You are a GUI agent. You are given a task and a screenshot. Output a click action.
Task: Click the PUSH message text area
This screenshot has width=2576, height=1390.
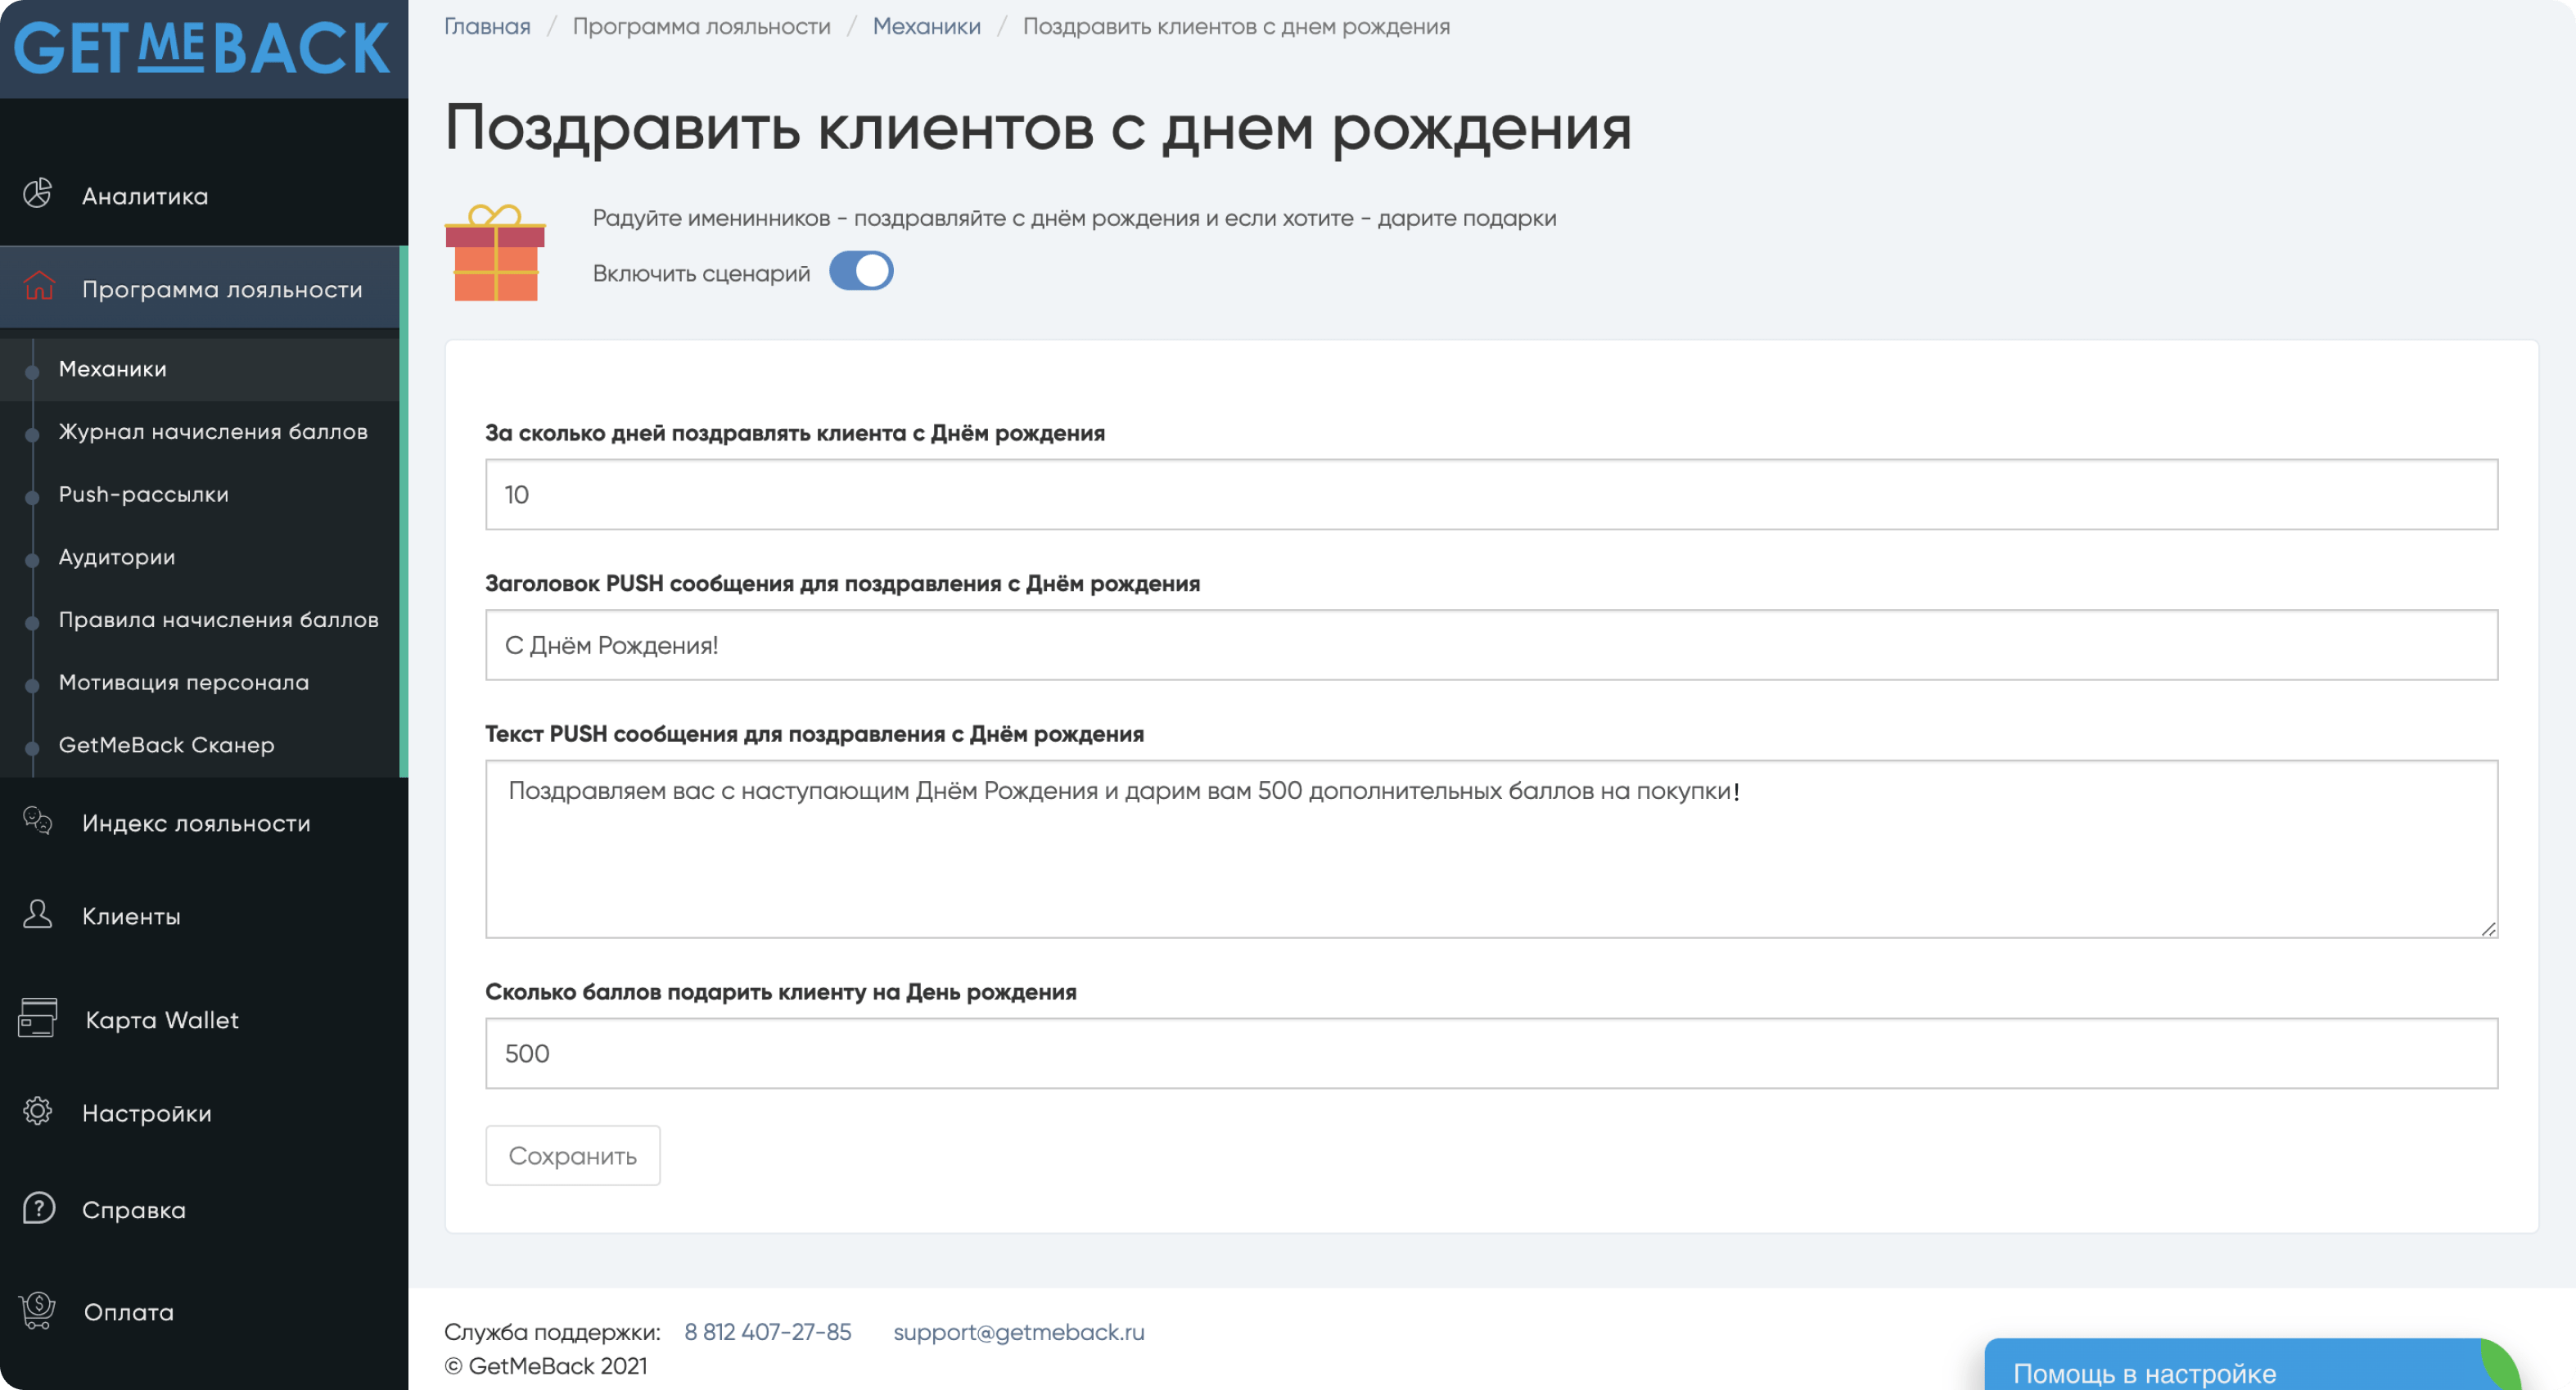pos(1492,850)
